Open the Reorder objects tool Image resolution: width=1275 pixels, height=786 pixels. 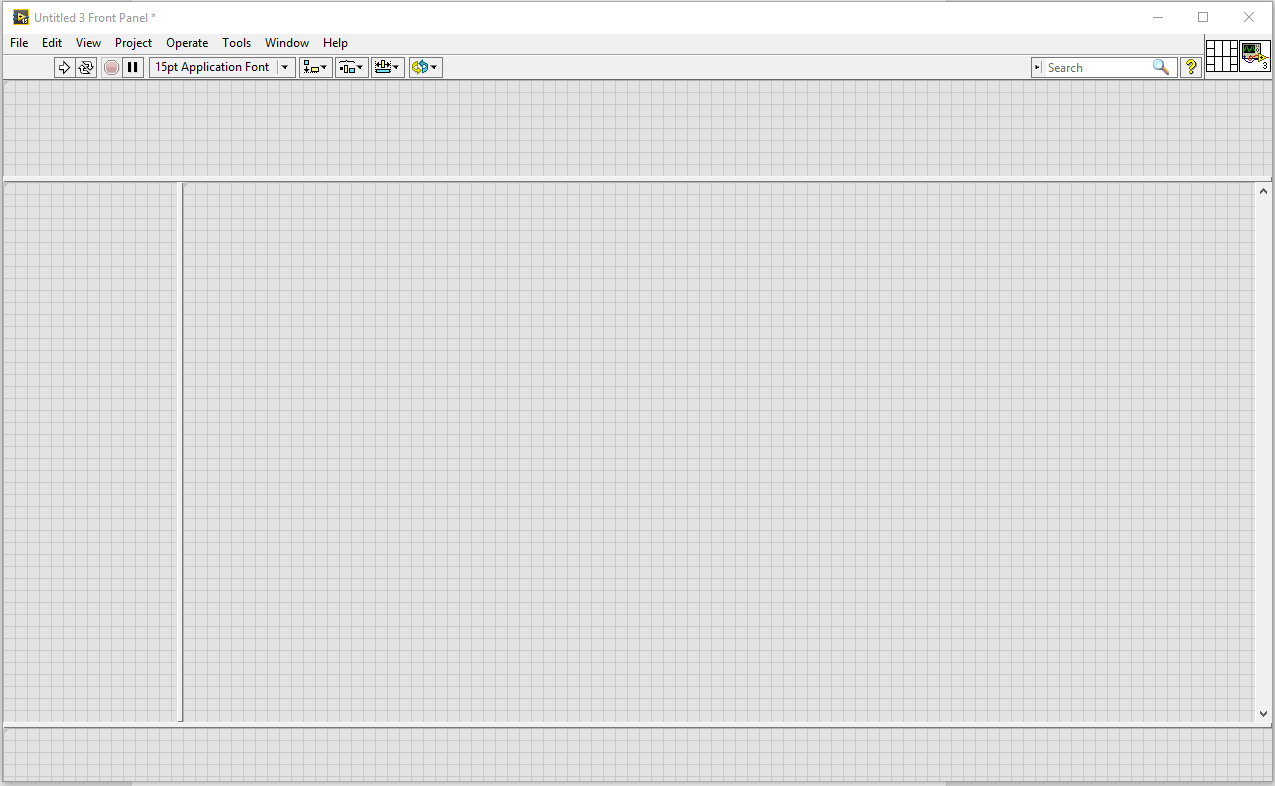[x=420, y=67]
